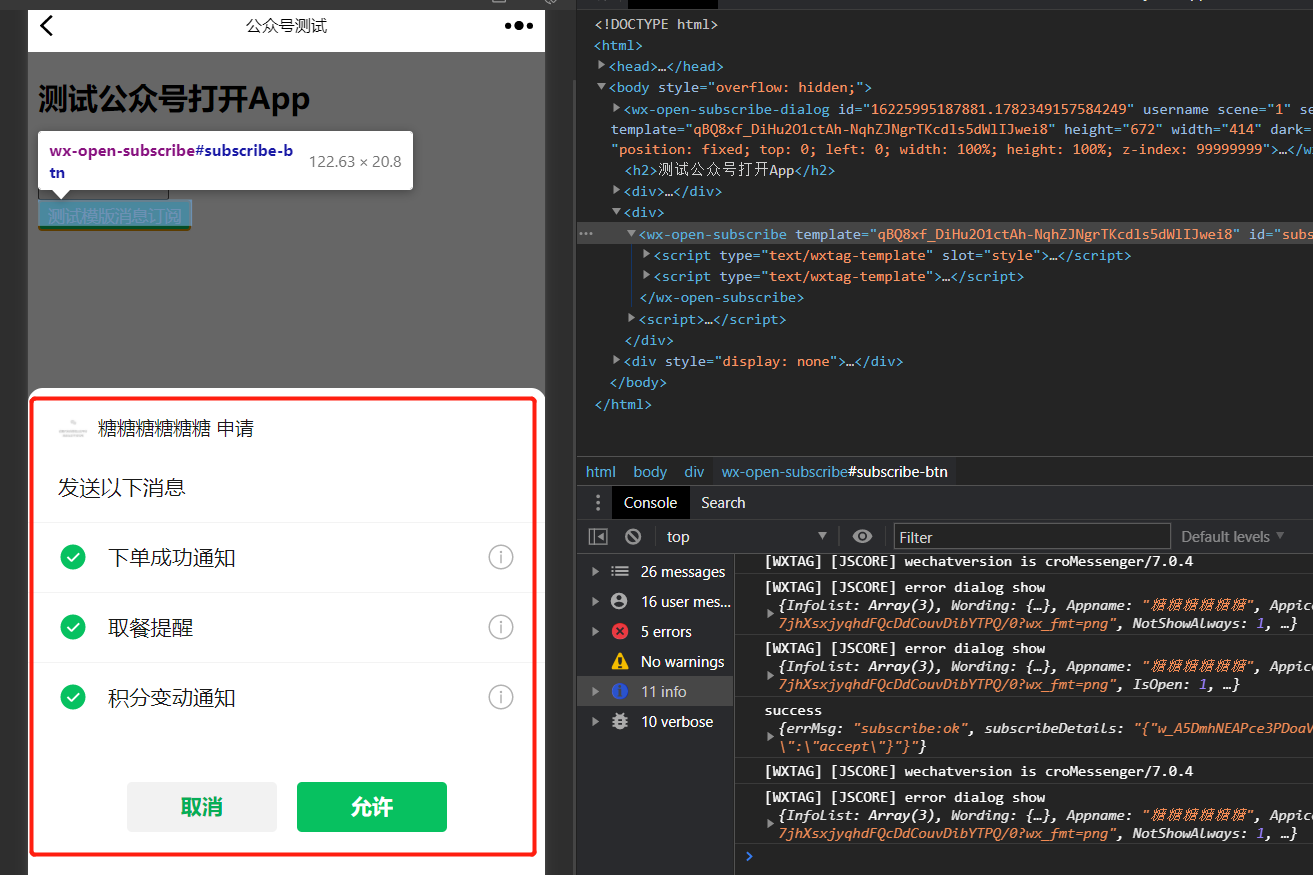Focus the console Filter field

point(1031,537)
